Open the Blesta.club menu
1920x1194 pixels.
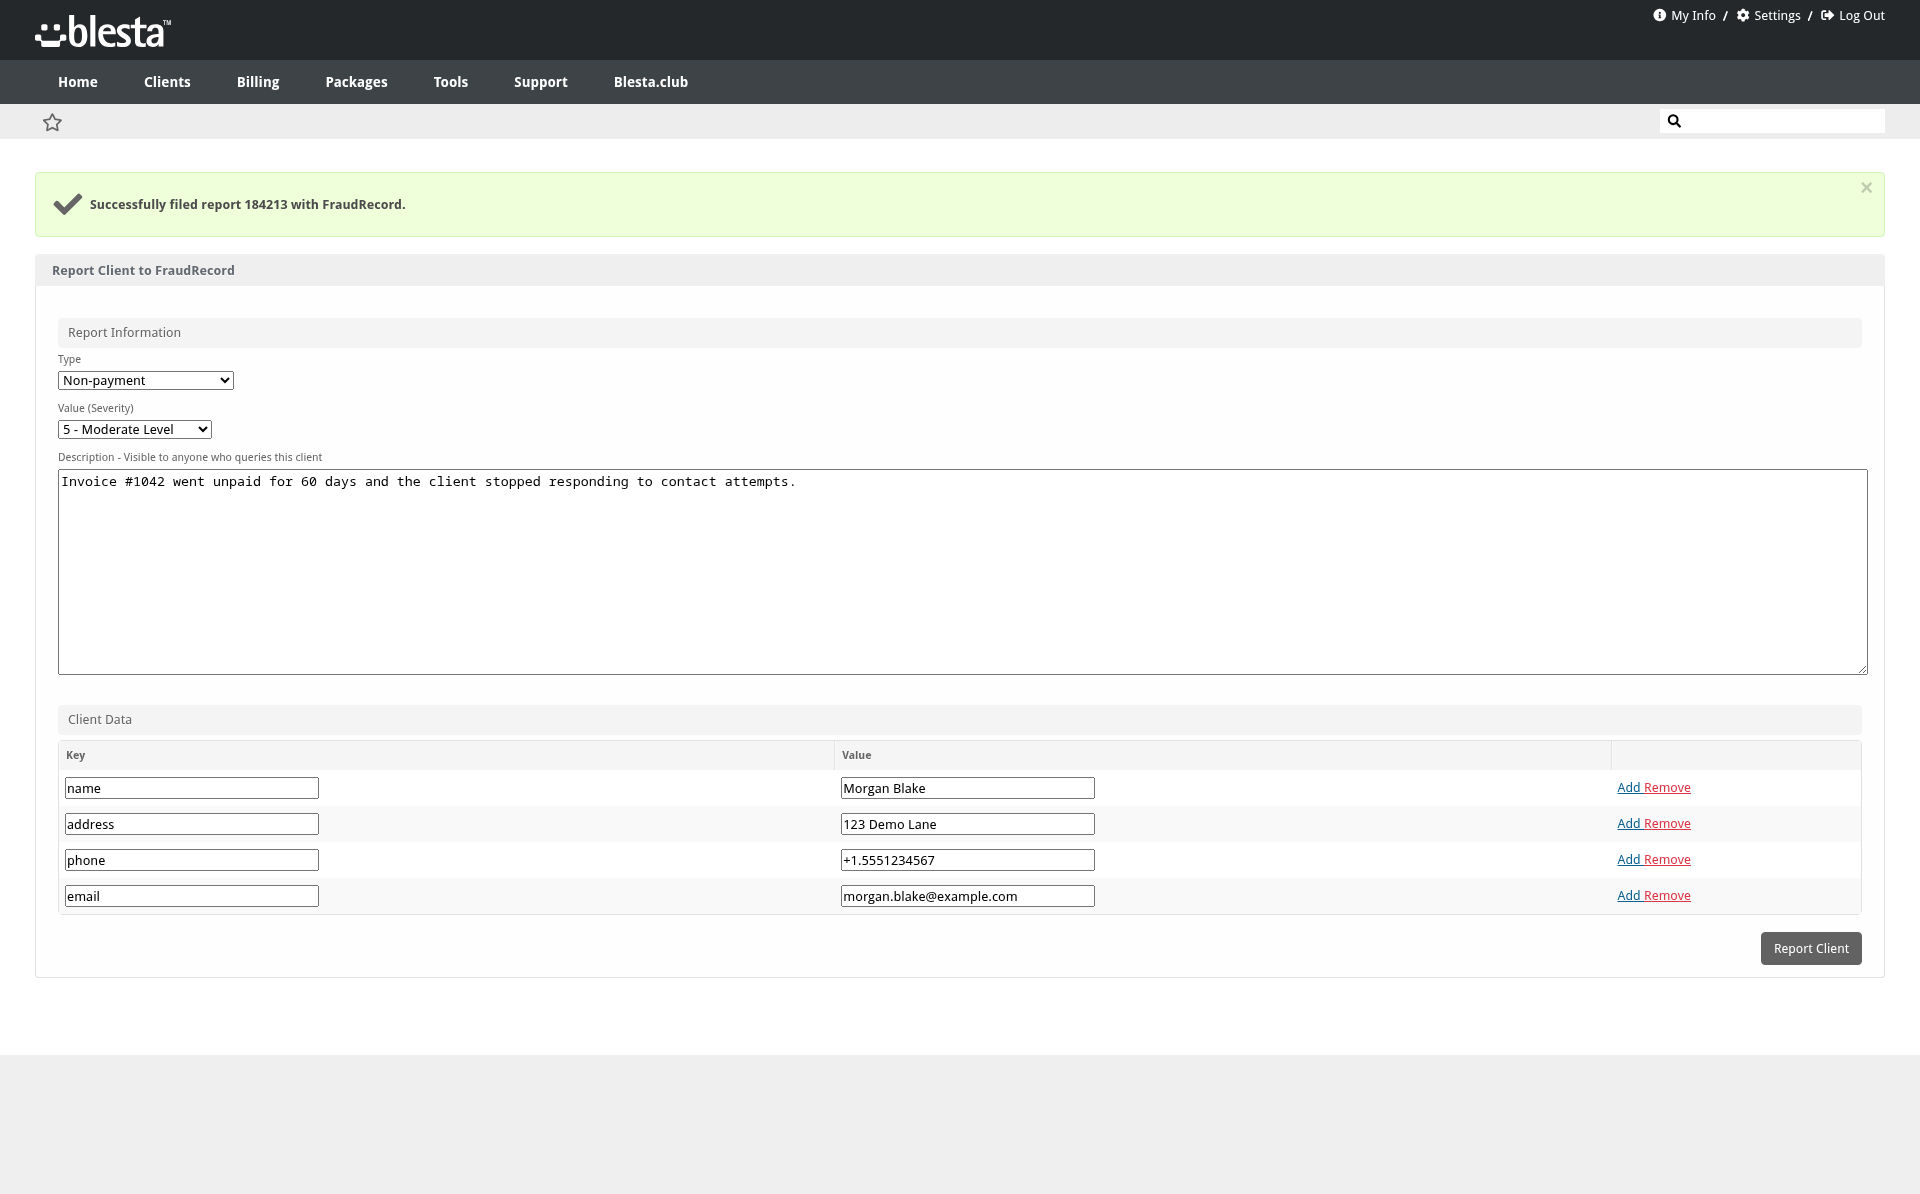point(651,82)
